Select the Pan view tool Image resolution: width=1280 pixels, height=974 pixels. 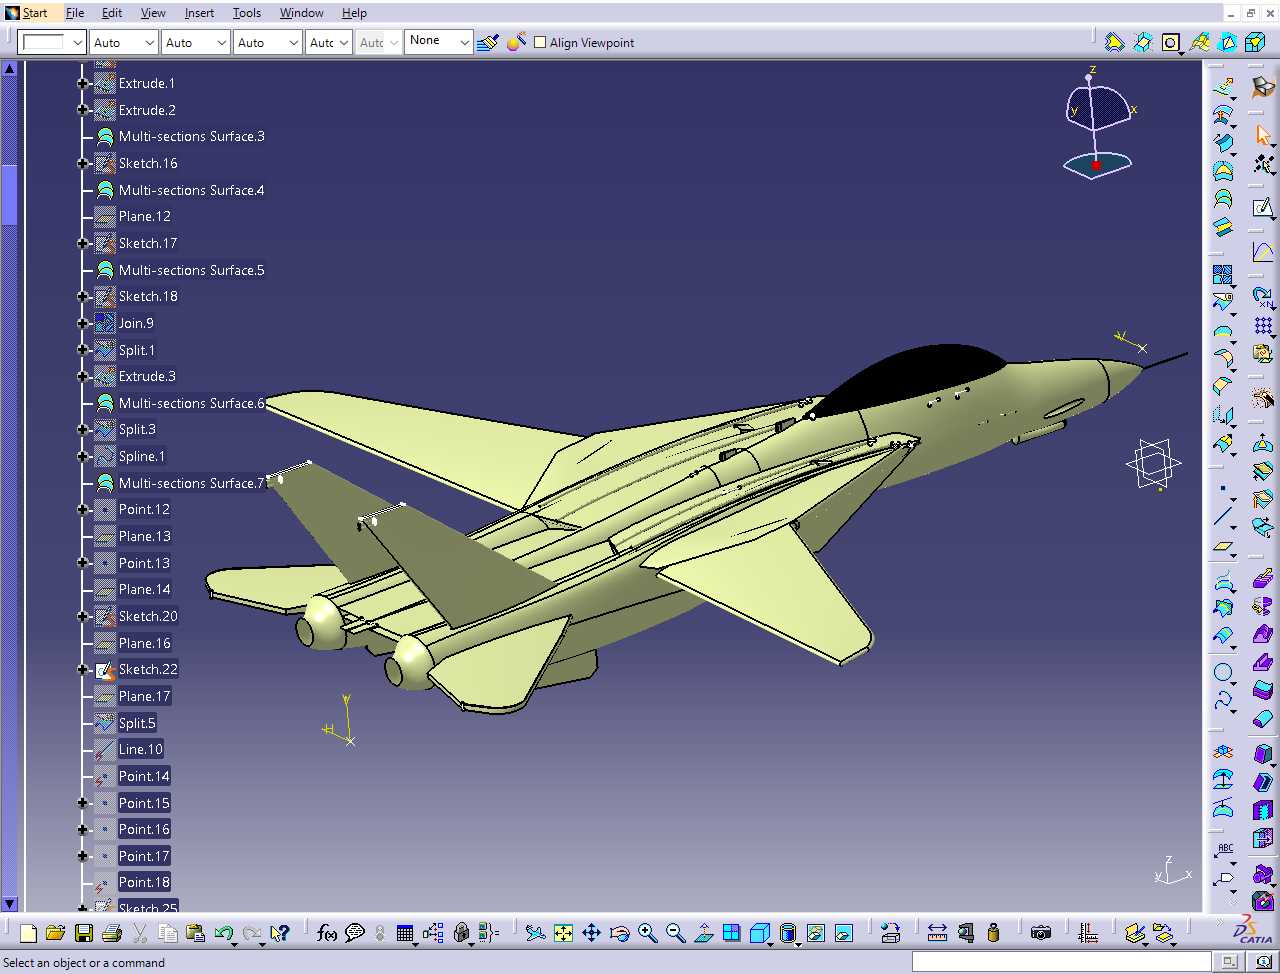591,933
